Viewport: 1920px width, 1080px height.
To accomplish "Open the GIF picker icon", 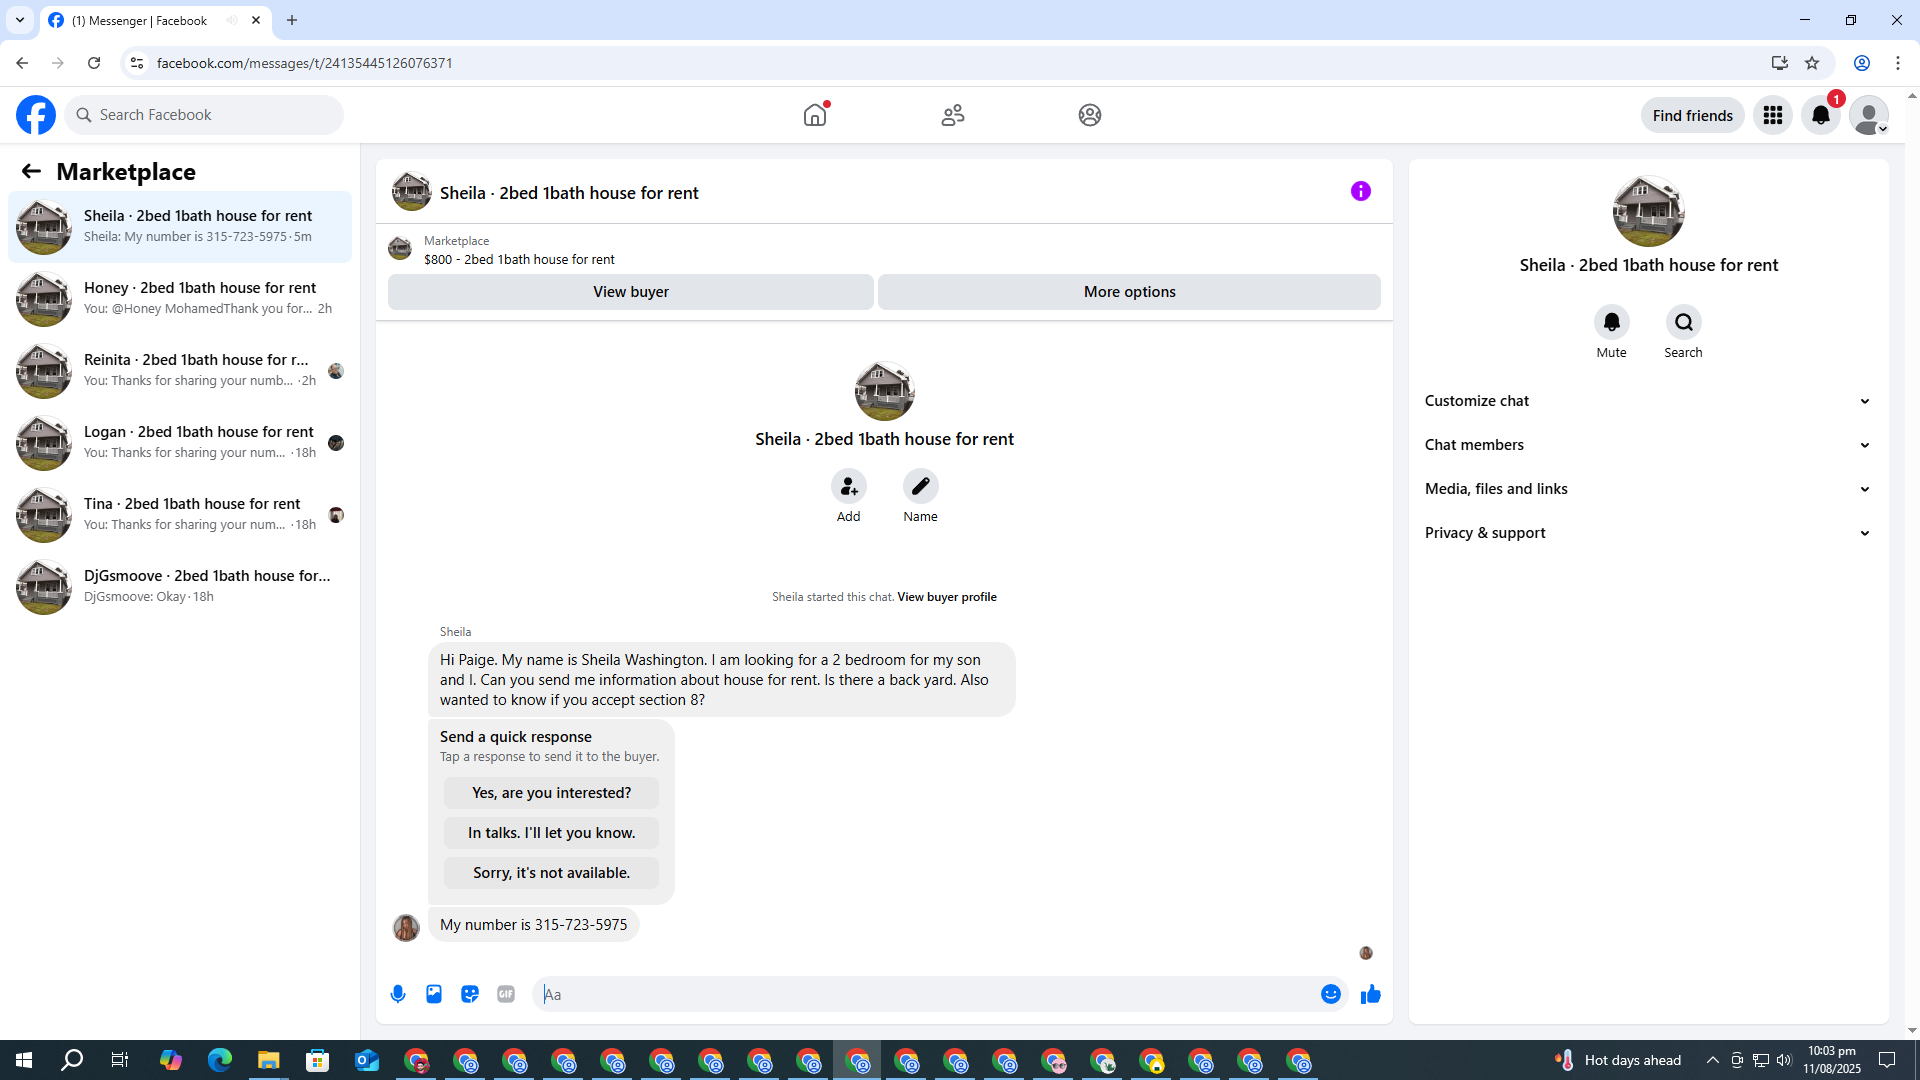I will (506, 994).
